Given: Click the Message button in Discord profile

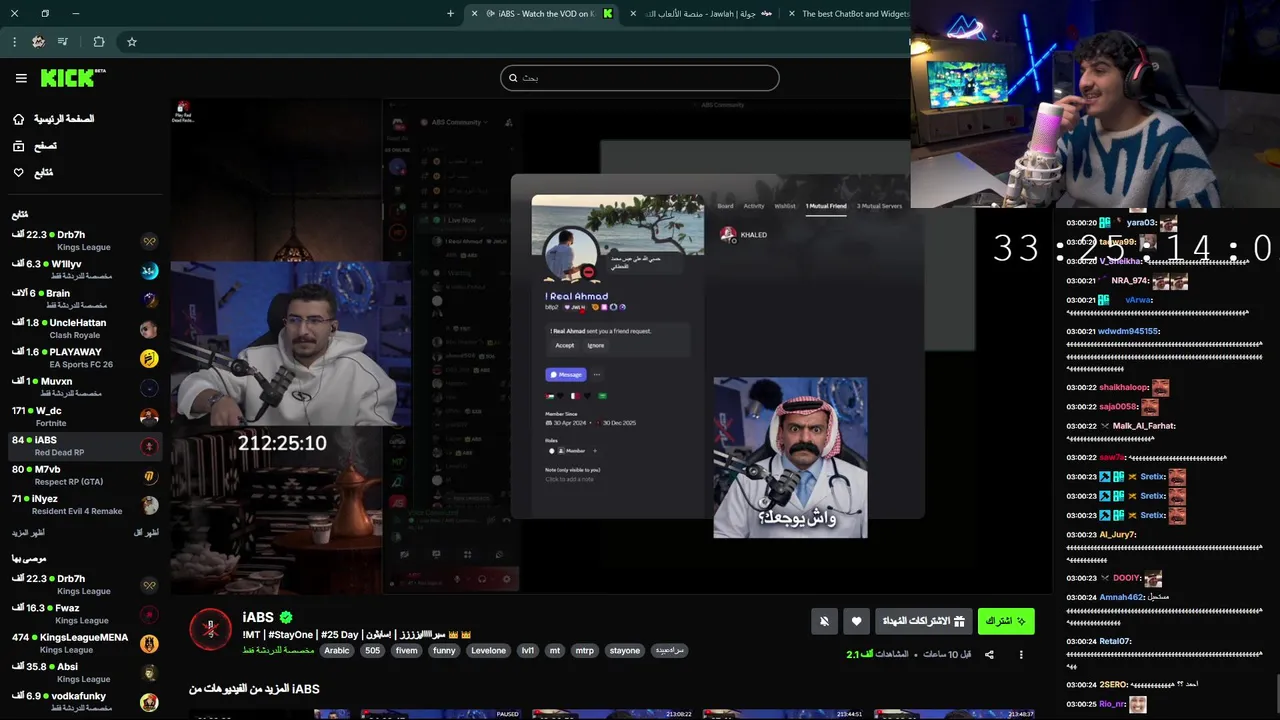Looking at the screenshot, I should click(566, 375).
